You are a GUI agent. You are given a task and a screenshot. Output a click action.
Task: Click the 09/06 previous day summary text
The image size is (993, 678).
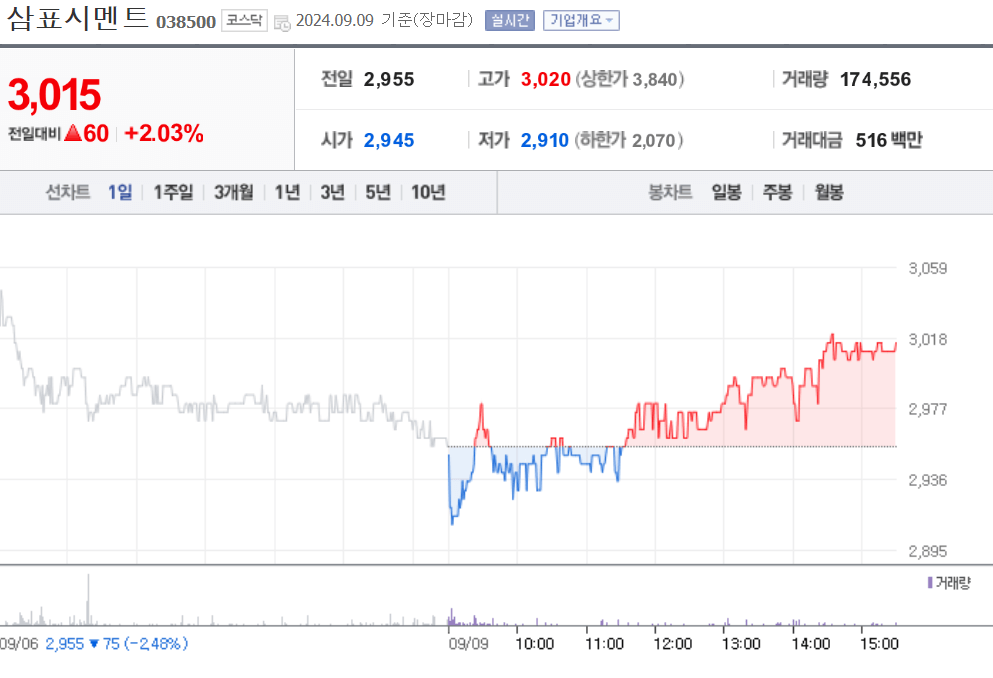[x=94, y=644]
